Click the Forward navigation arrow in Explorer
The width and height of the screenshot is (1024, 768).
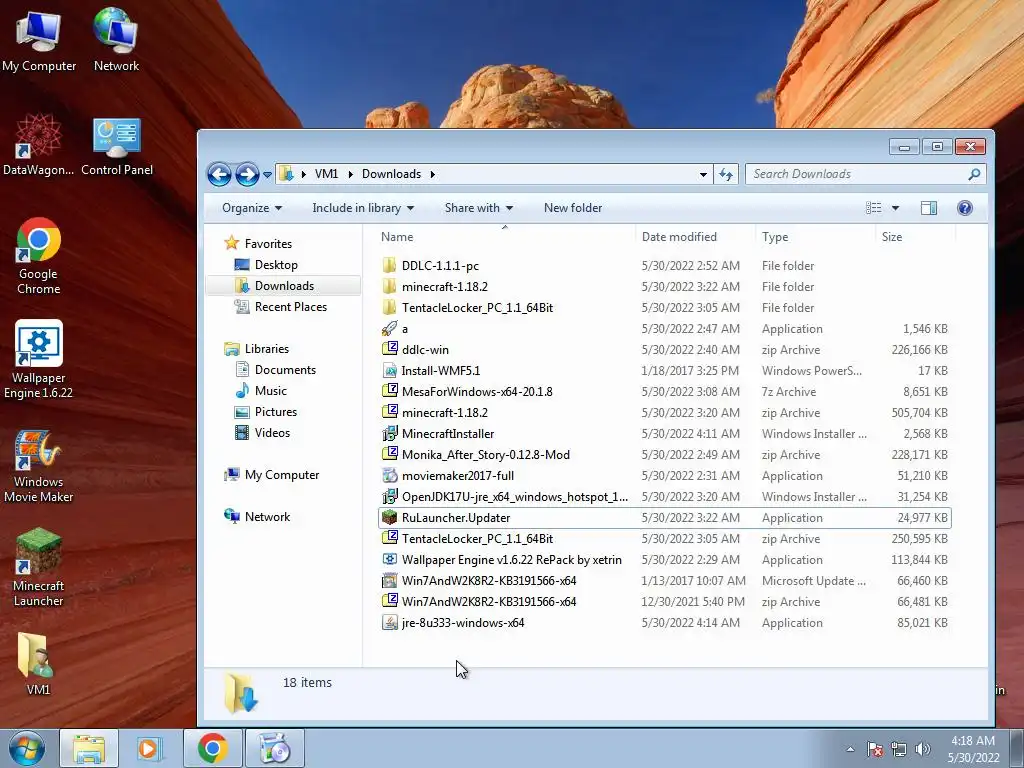click(x=246, y=174)
